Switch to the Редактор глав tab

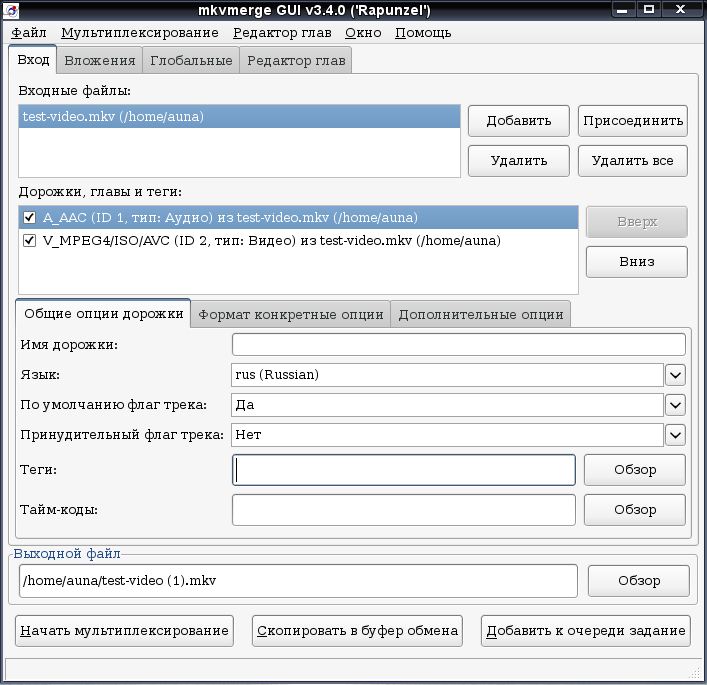[x=296, y=60]
